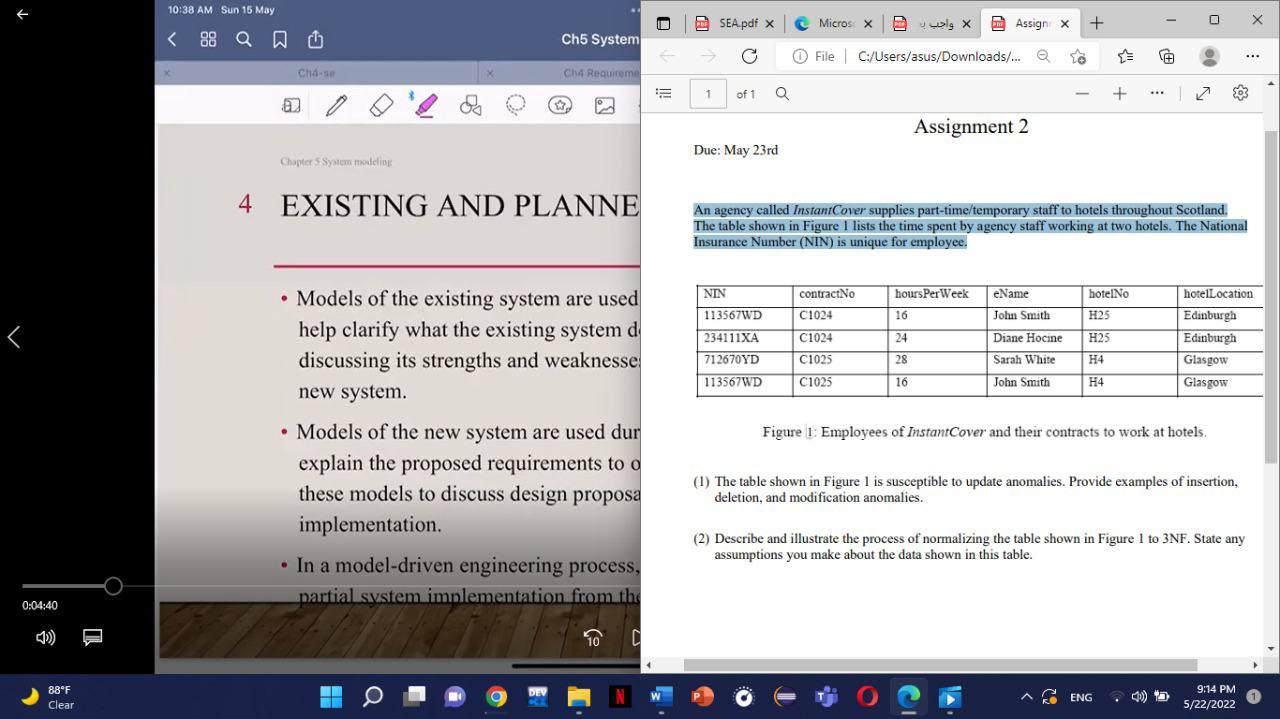Click the address bar file path
Screen dimensions: 1280x719
939,56
